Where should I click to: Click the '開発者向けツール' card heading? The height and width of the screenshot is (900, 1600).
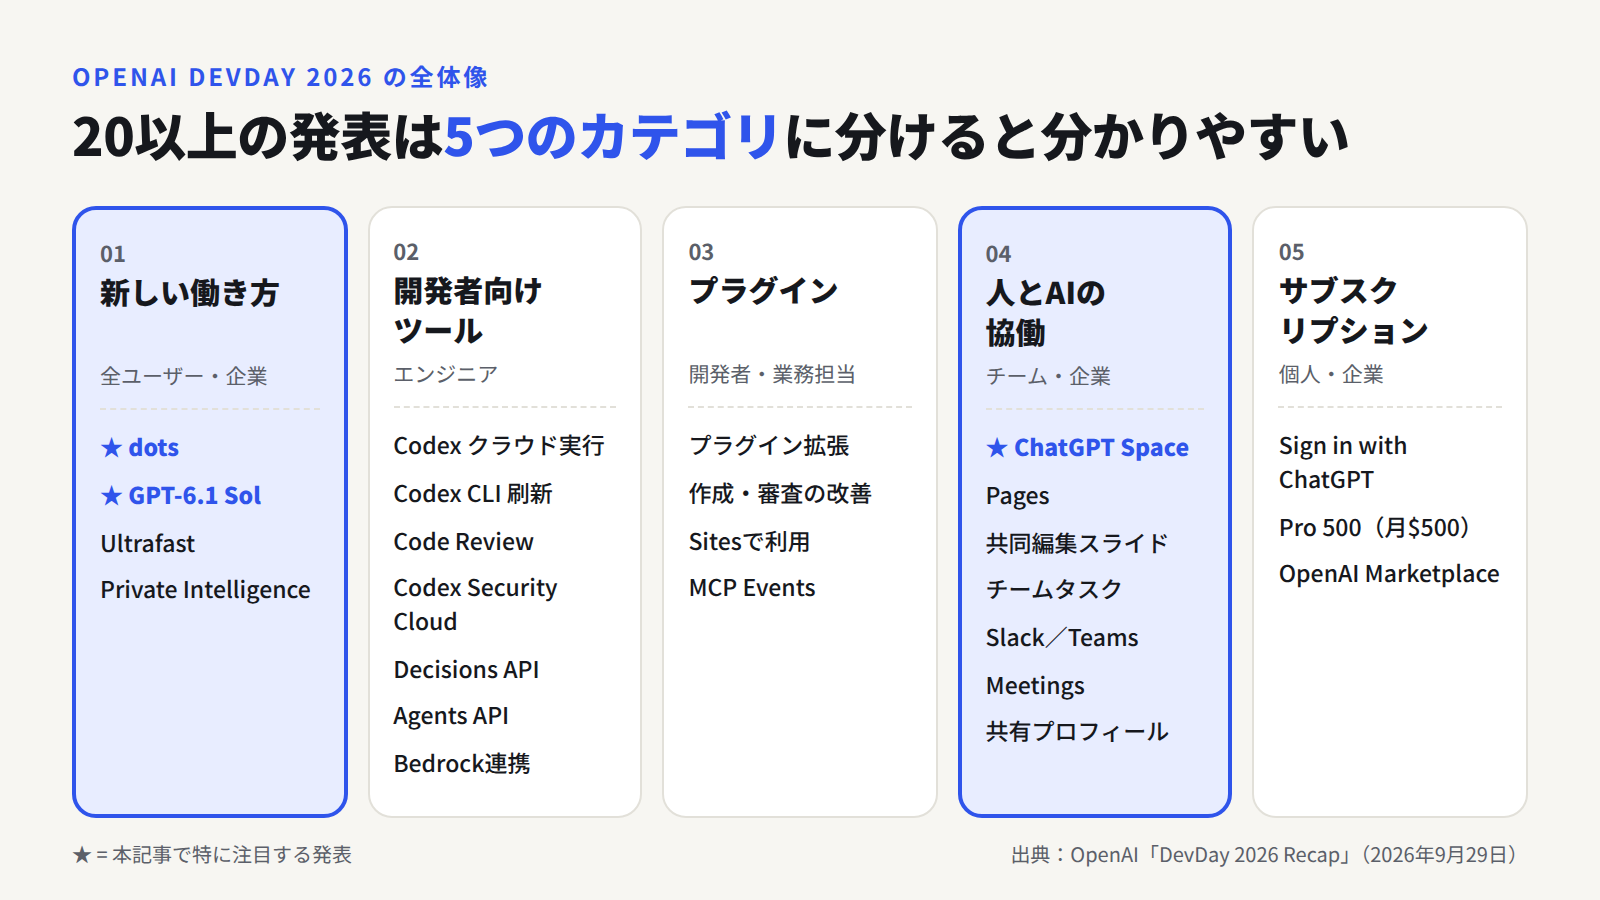468,311
